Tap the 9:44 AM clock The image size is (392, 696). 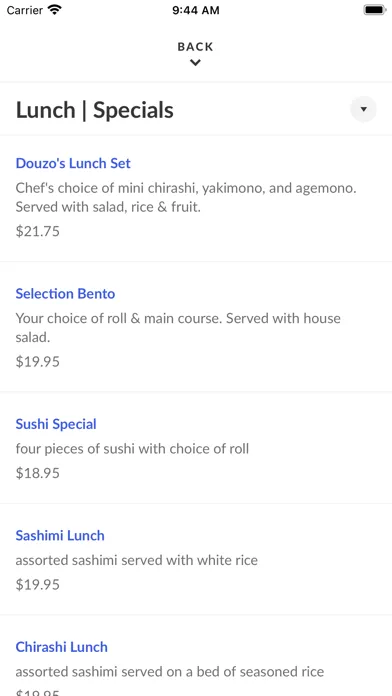(196, 10)
